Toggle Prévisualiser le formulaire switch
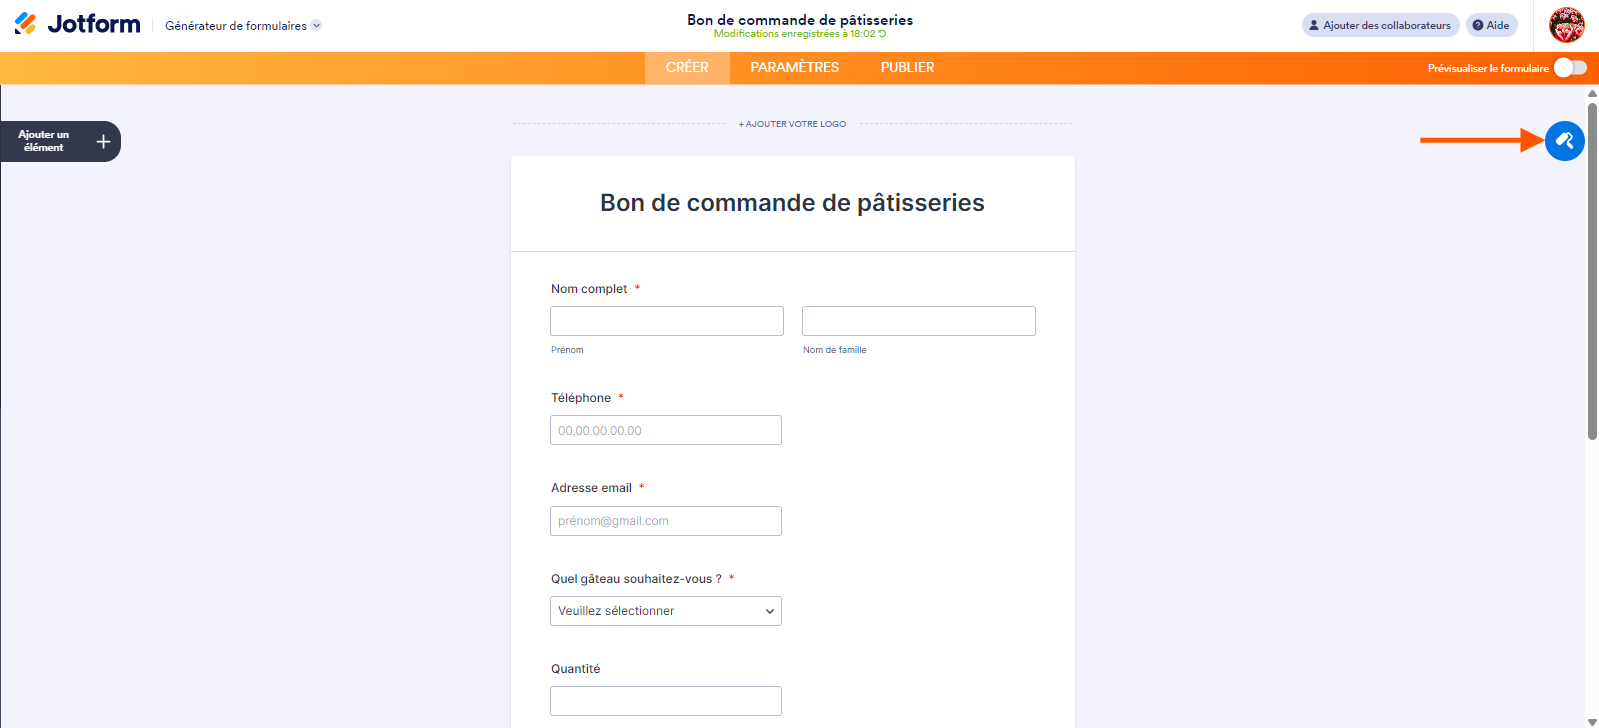 pyautogui.click(x=1570, y=68)
